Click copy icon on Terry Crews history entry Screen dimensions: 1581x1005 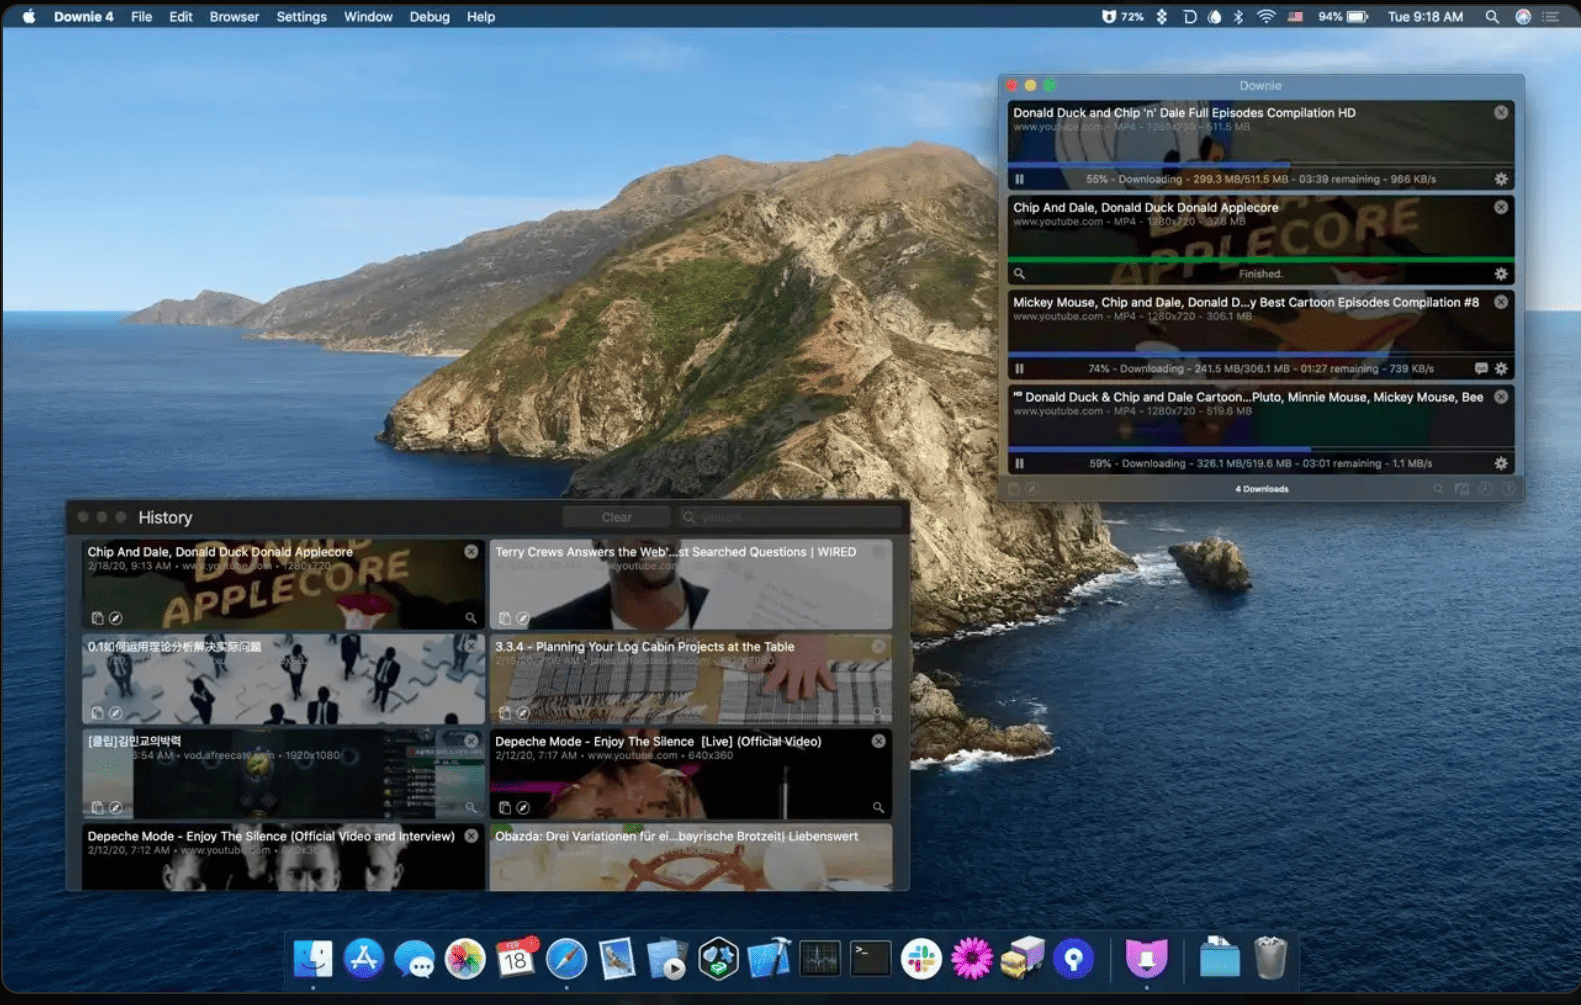coord(505,618)
